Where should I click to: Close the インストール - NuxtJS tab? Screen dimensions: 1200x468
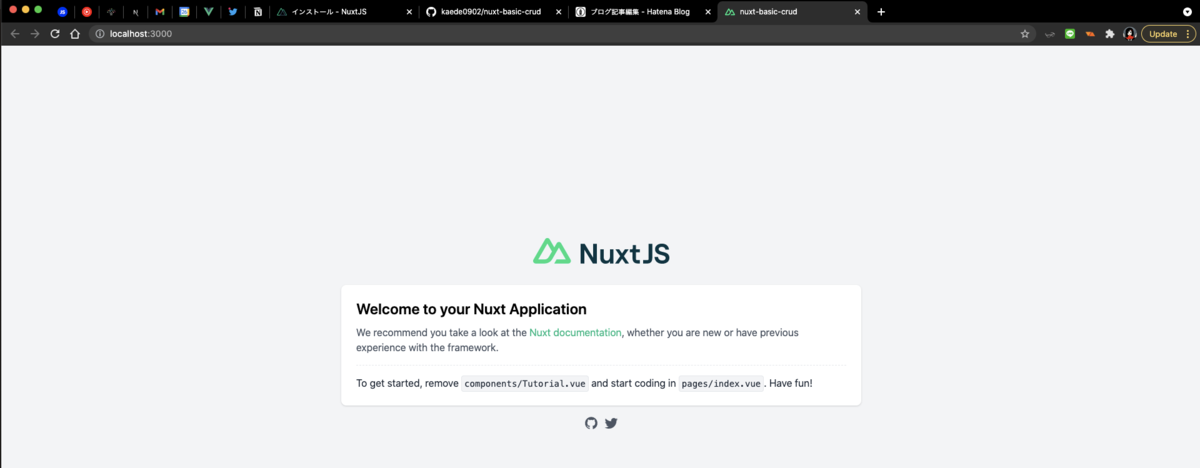[409, 12]
